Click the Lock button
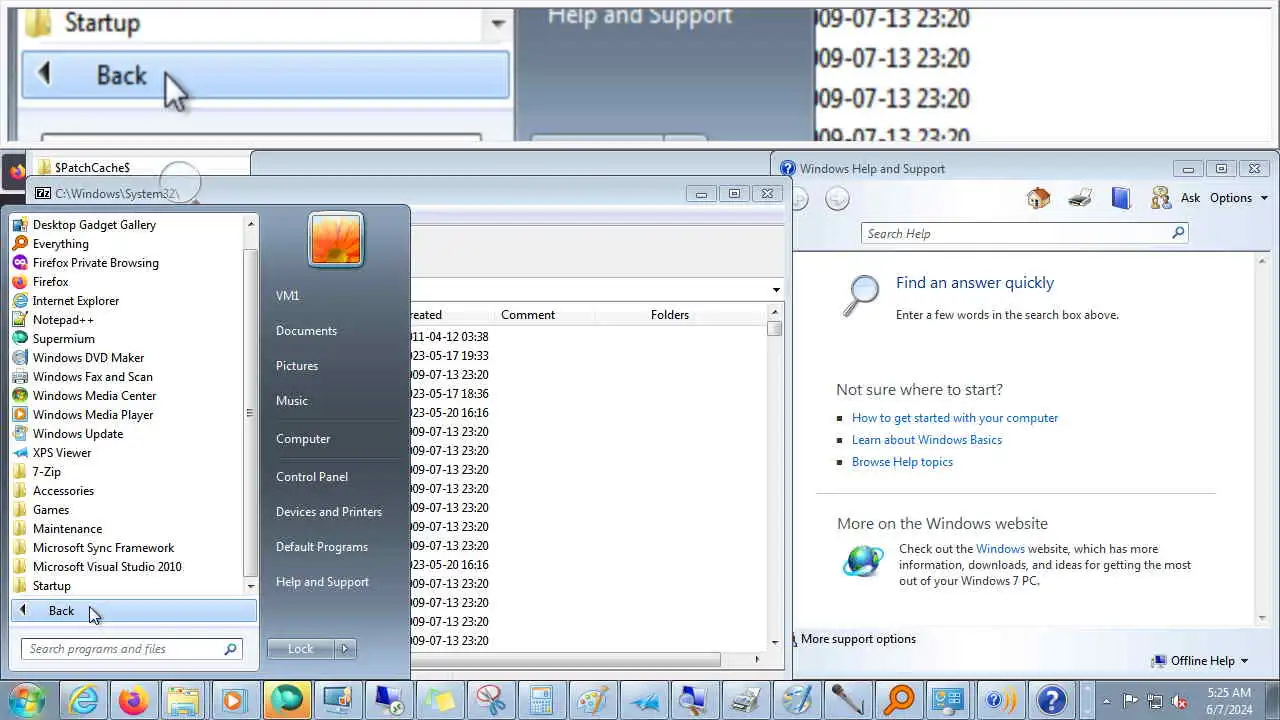The width and height of the screenshot is (1280, 720). tap(301, 649)
